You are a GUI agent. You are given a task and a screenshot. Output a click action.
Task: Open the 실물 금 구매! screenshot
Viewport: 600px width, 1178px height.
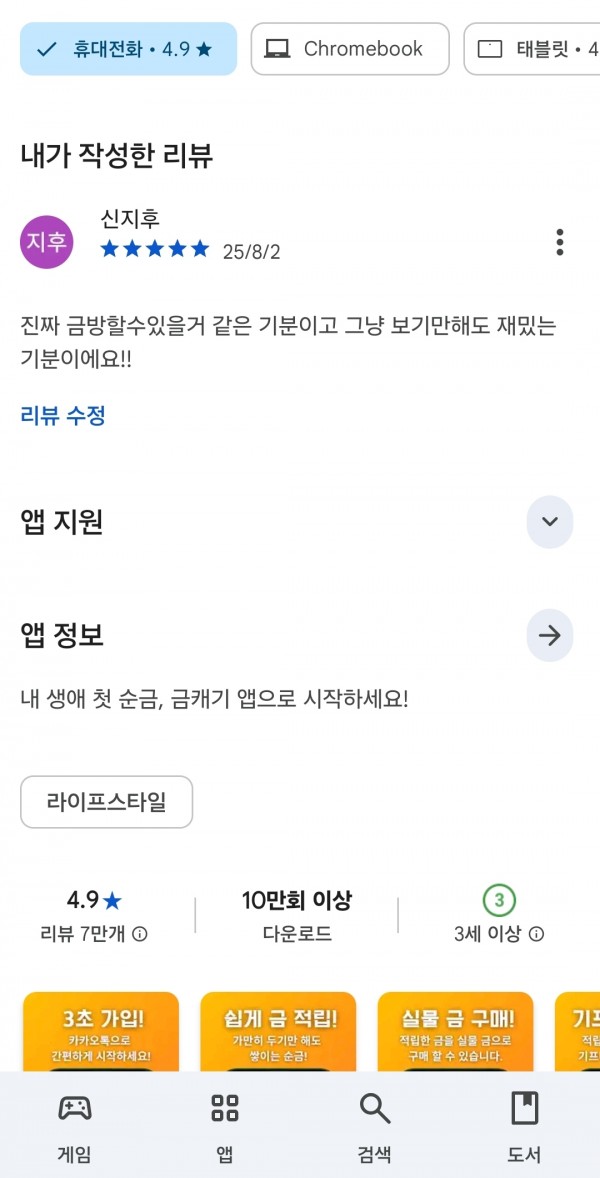point(455,1032)
